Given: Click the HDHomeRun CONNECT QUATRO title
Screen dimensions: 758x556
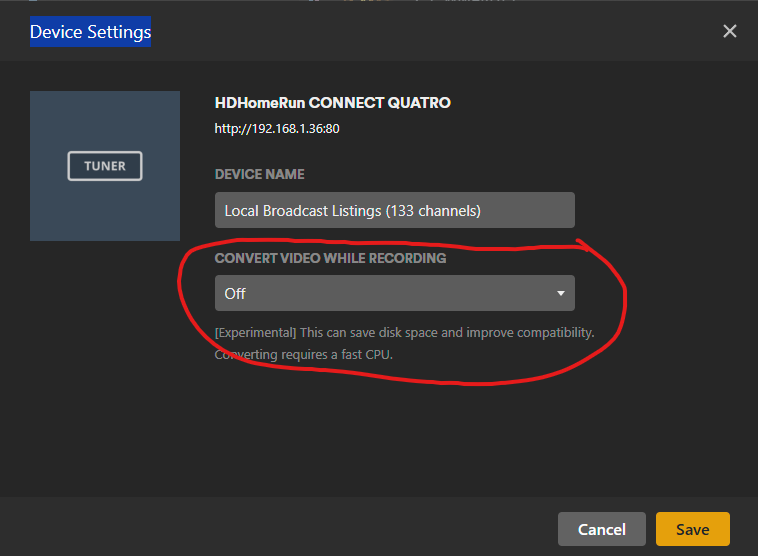Looking at the screenshot, I should click(333, 103).
